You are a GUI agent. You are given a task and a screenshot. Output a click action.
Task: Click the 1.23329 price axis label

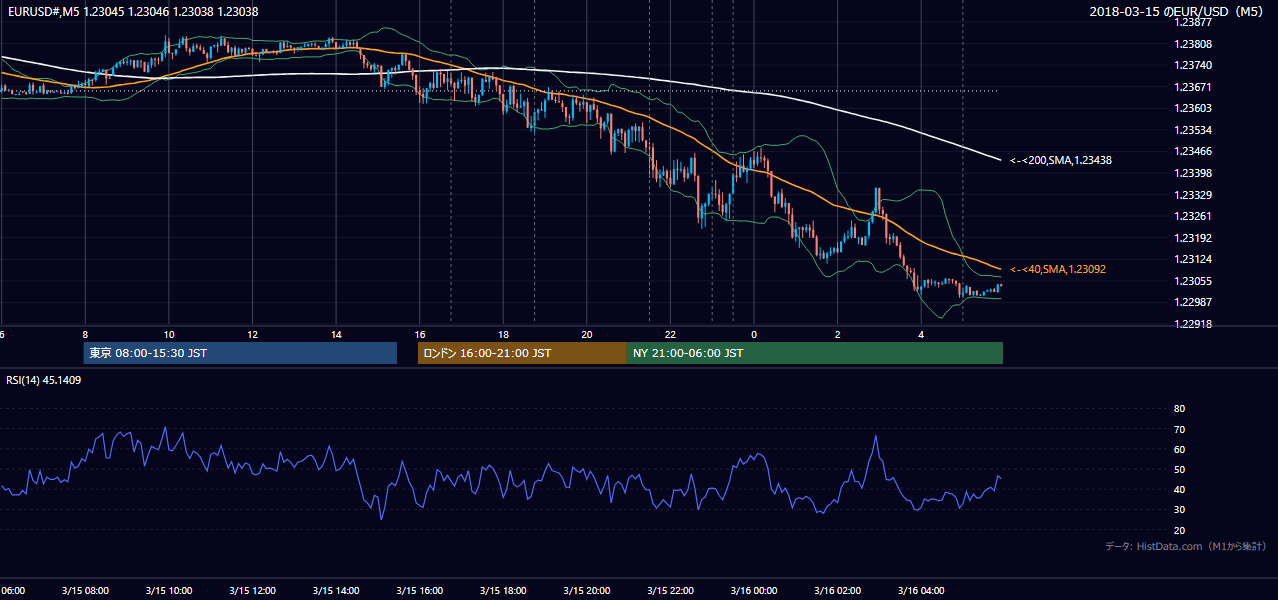point(1193,195)
